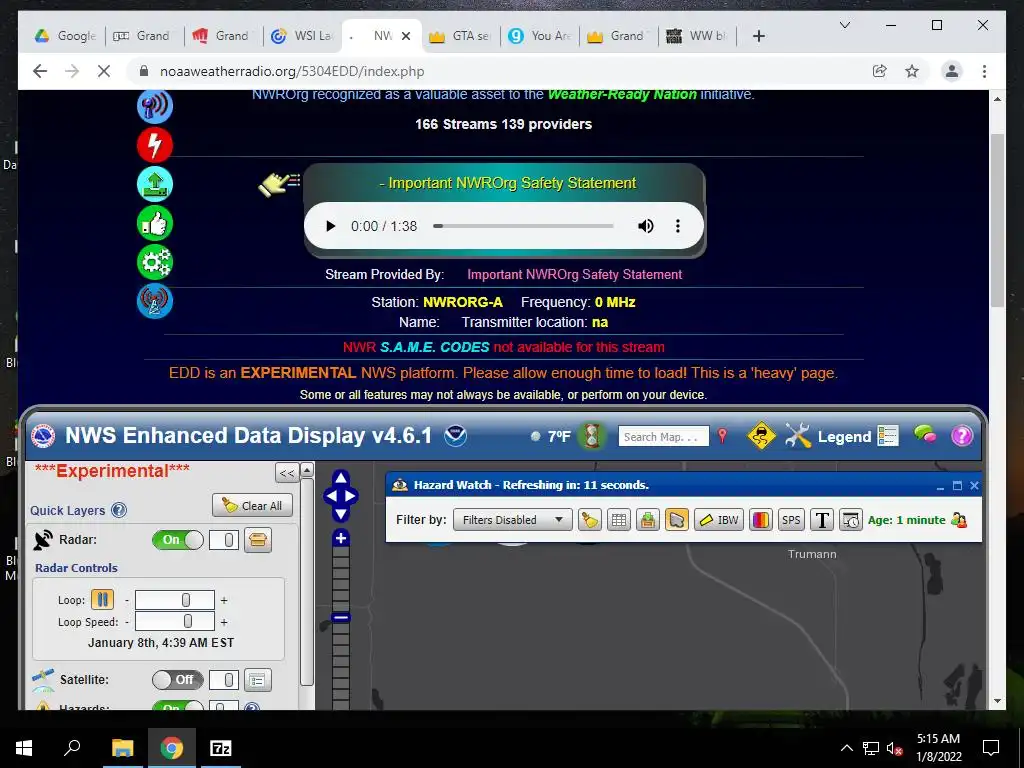Click the blue radio broadcast sidebar icon
Image resolution: width=1024 pixels, height=768 pixels.
point(155,106)
